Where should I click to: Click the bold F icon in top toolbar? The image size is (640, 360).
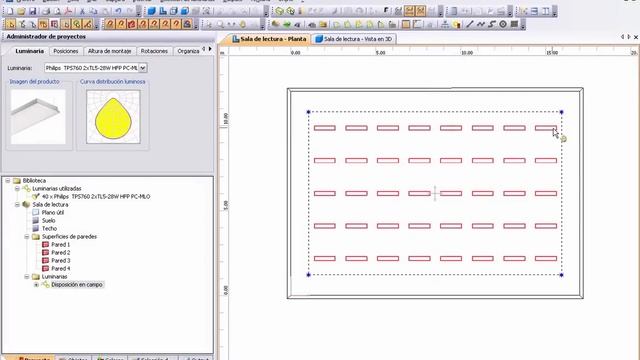tap(386, 11)
